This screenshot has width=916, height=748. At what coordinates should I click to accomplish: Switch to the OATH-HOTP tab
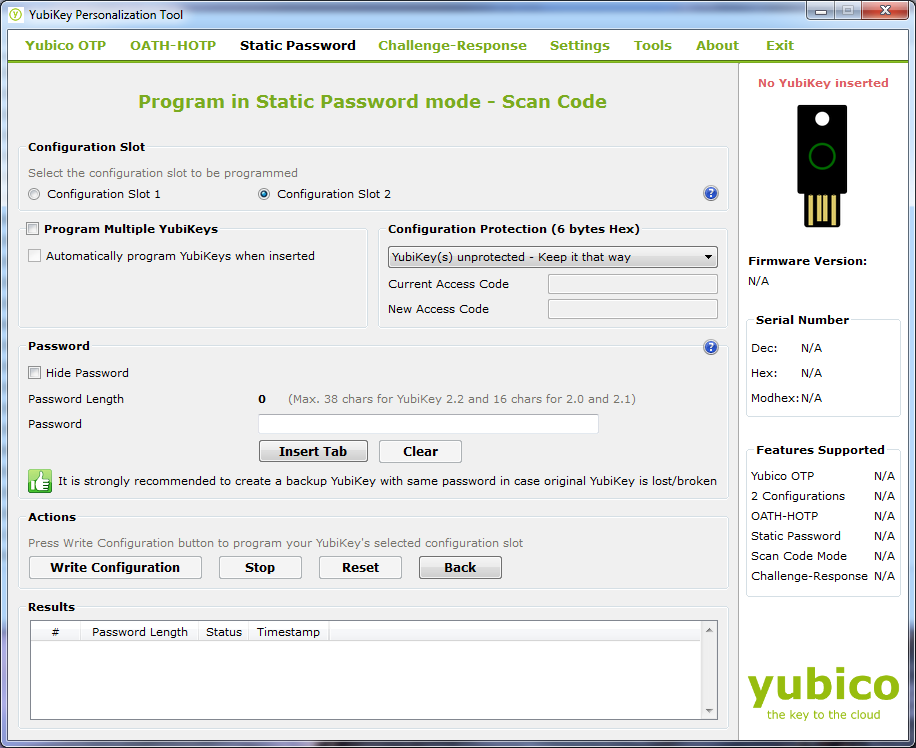click(173, 46)
